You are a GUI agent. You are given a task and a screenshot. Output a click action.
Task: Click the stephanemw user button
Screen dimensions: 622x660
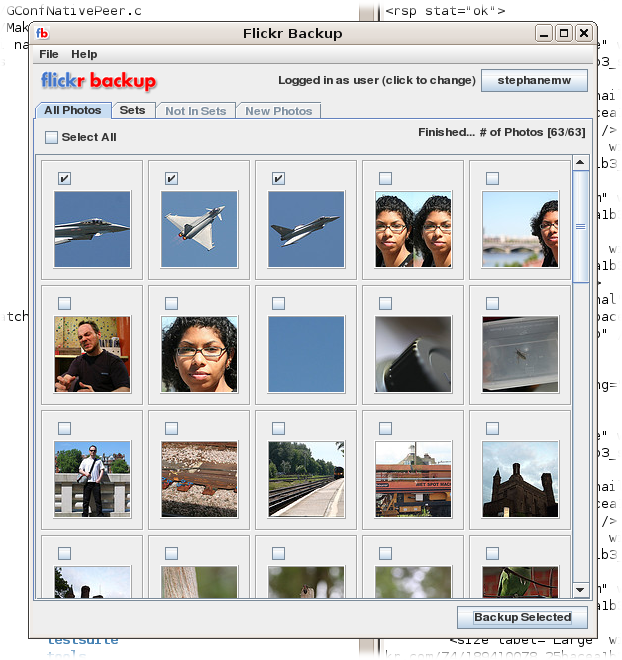tap(534, 80)
